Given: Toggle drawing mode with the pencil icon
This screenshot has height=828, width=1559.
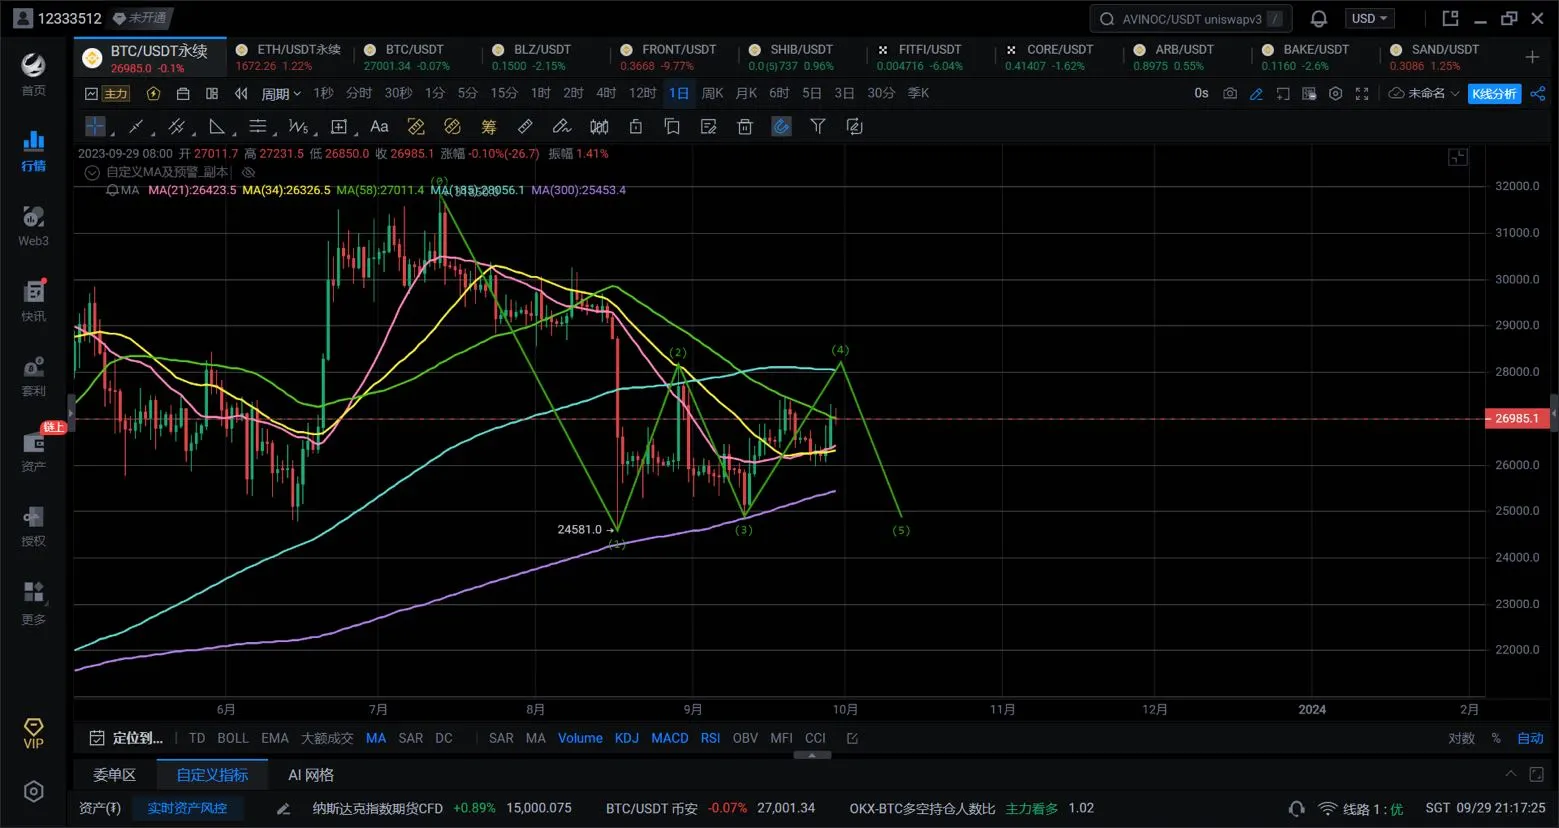Looking at the screenshot, I should [x=1257, y=93].
